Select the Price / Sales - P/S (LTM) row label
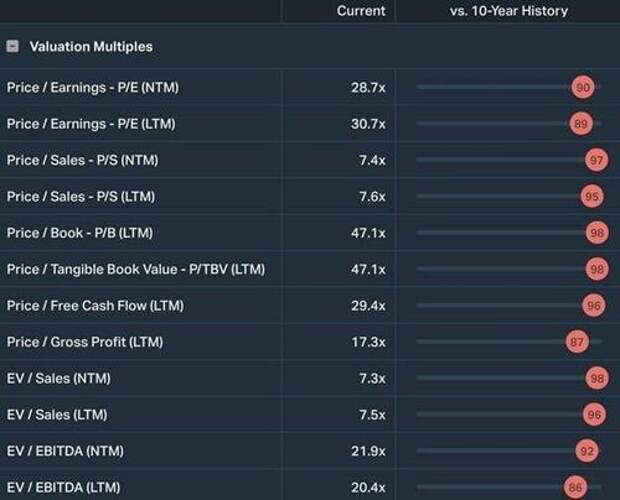 tap(80, 197)
